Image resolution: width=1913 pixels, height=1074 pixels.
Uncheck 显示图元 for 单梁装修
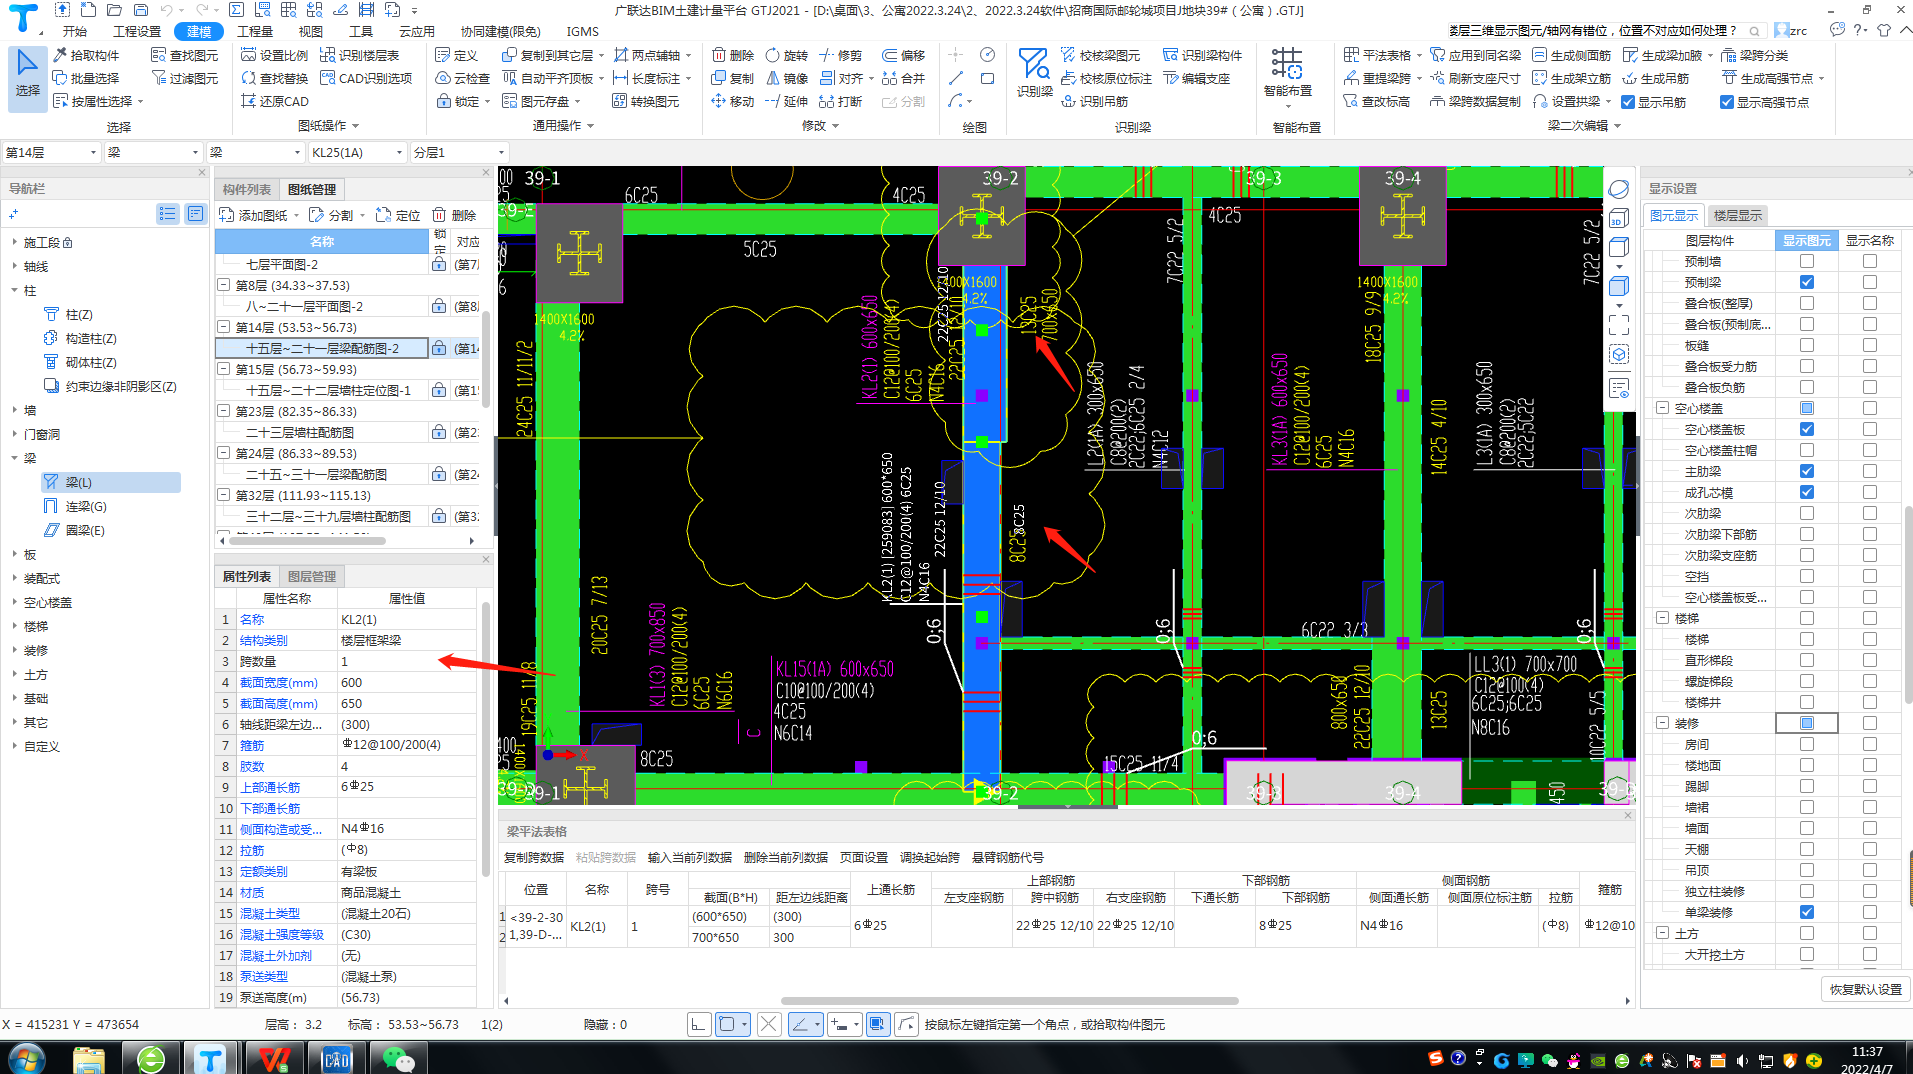pyautogui.click(x=1806, y=912)
